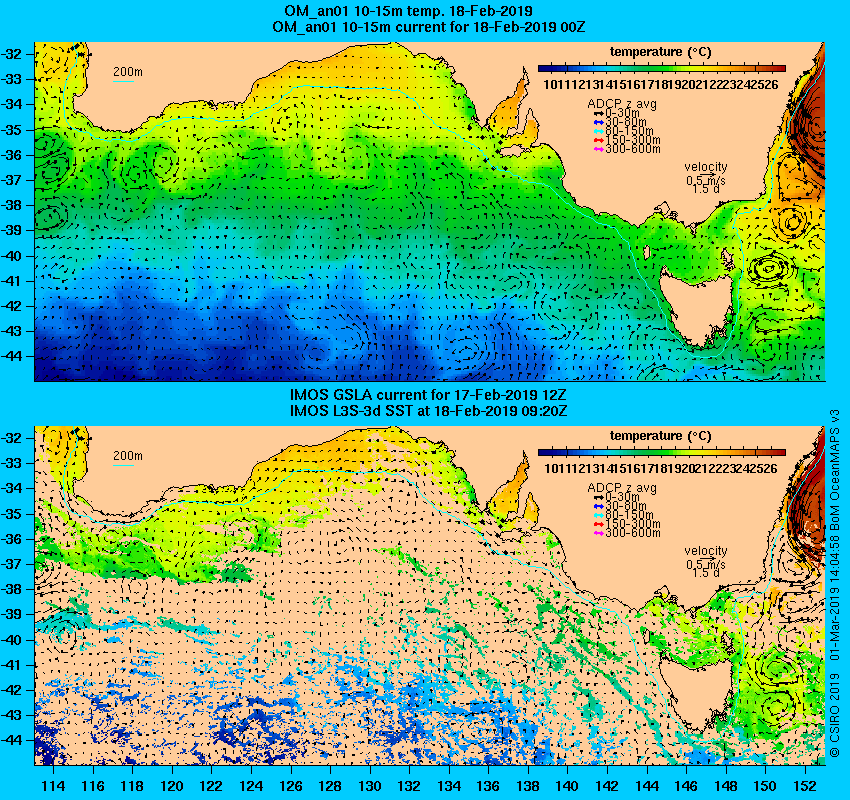
Task: Click the longitude label 152
Action: pyautogui.click(x=804, y=786)
